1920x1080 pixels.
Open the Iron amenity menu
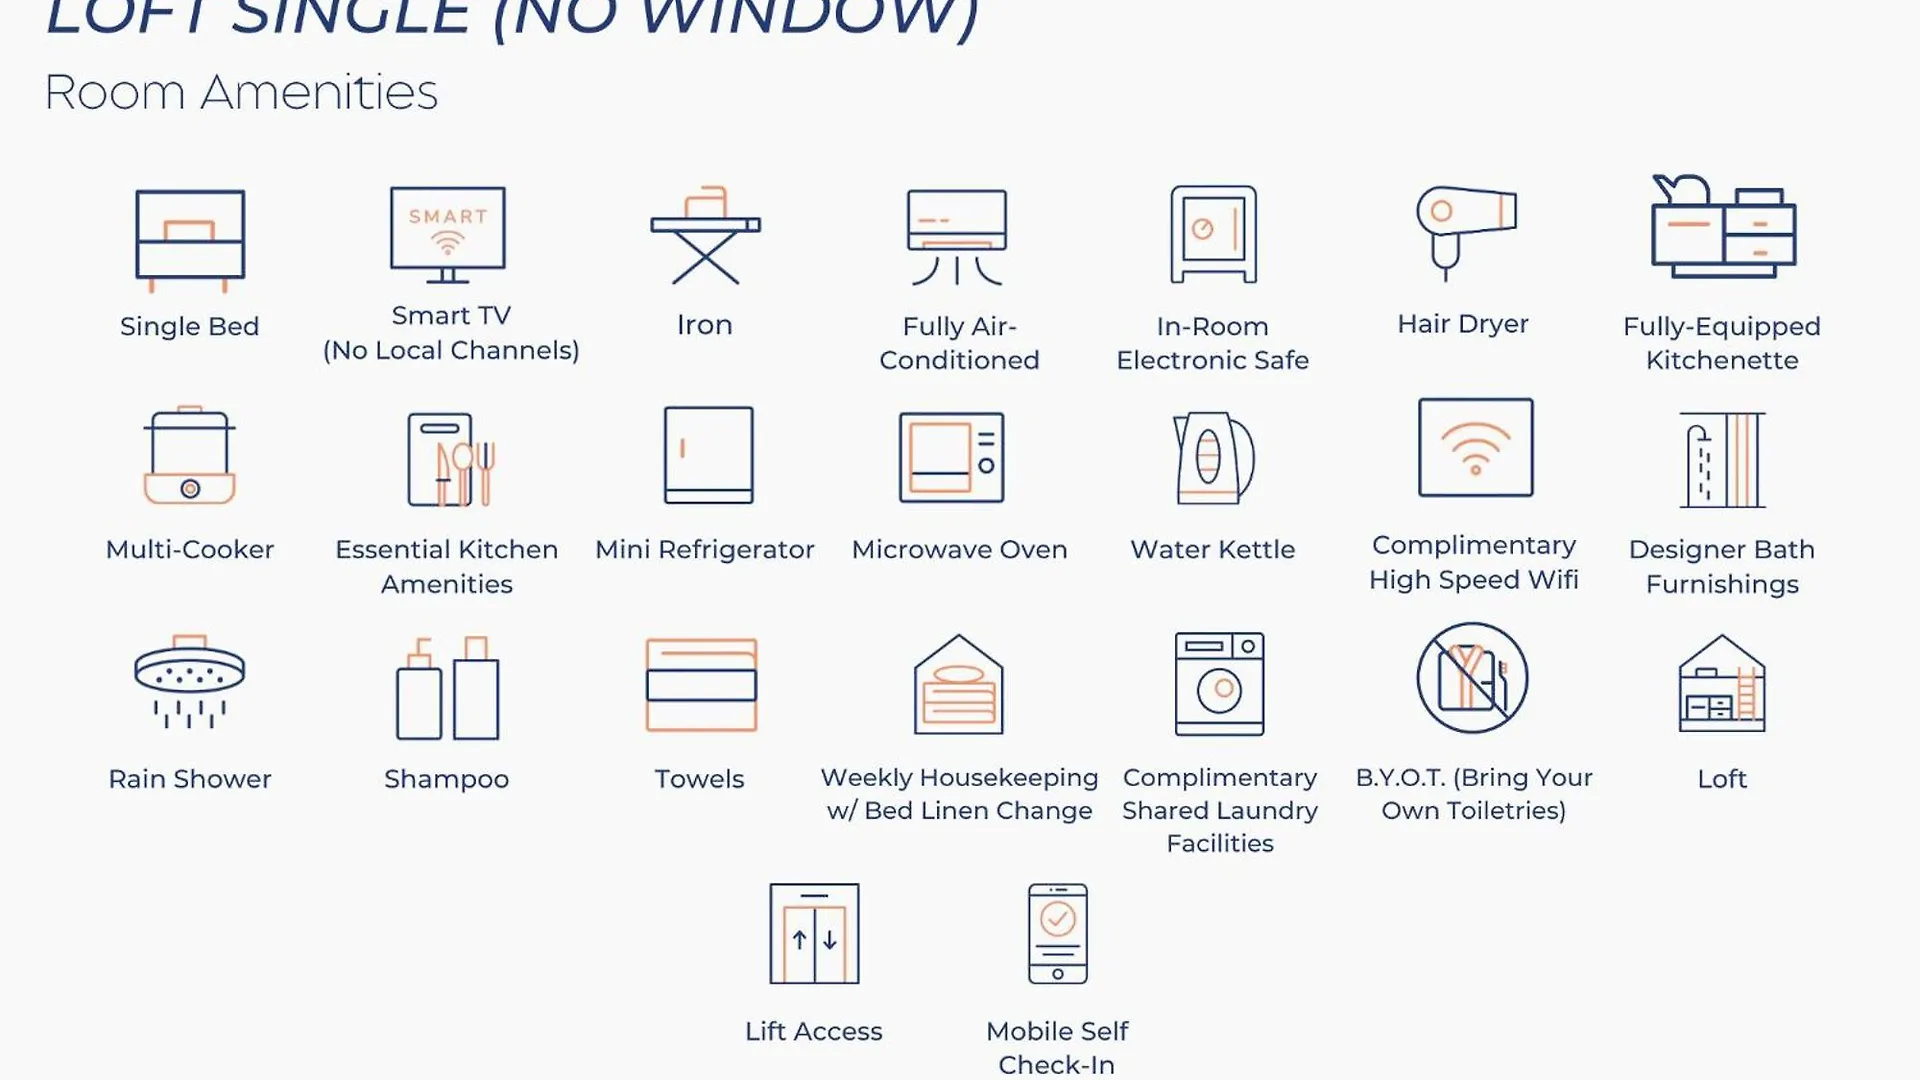pyautogui.click(x=704, y=253)
